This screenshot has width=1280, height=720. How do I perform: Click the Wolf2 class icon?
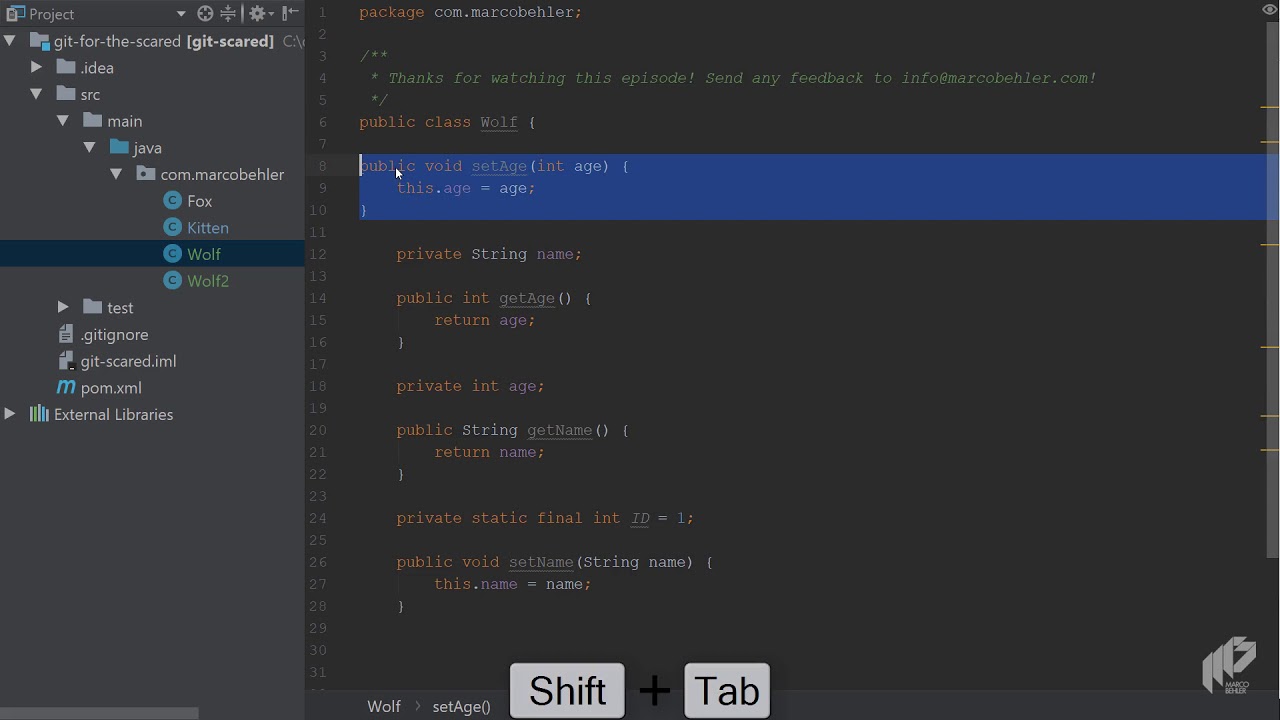click(173, 281)
